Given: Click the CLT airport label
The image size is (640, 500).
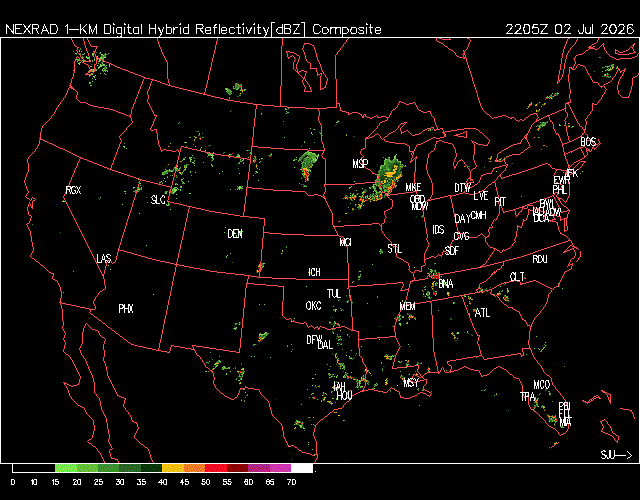Looking at the screenshot, I should tap(517, 277).
